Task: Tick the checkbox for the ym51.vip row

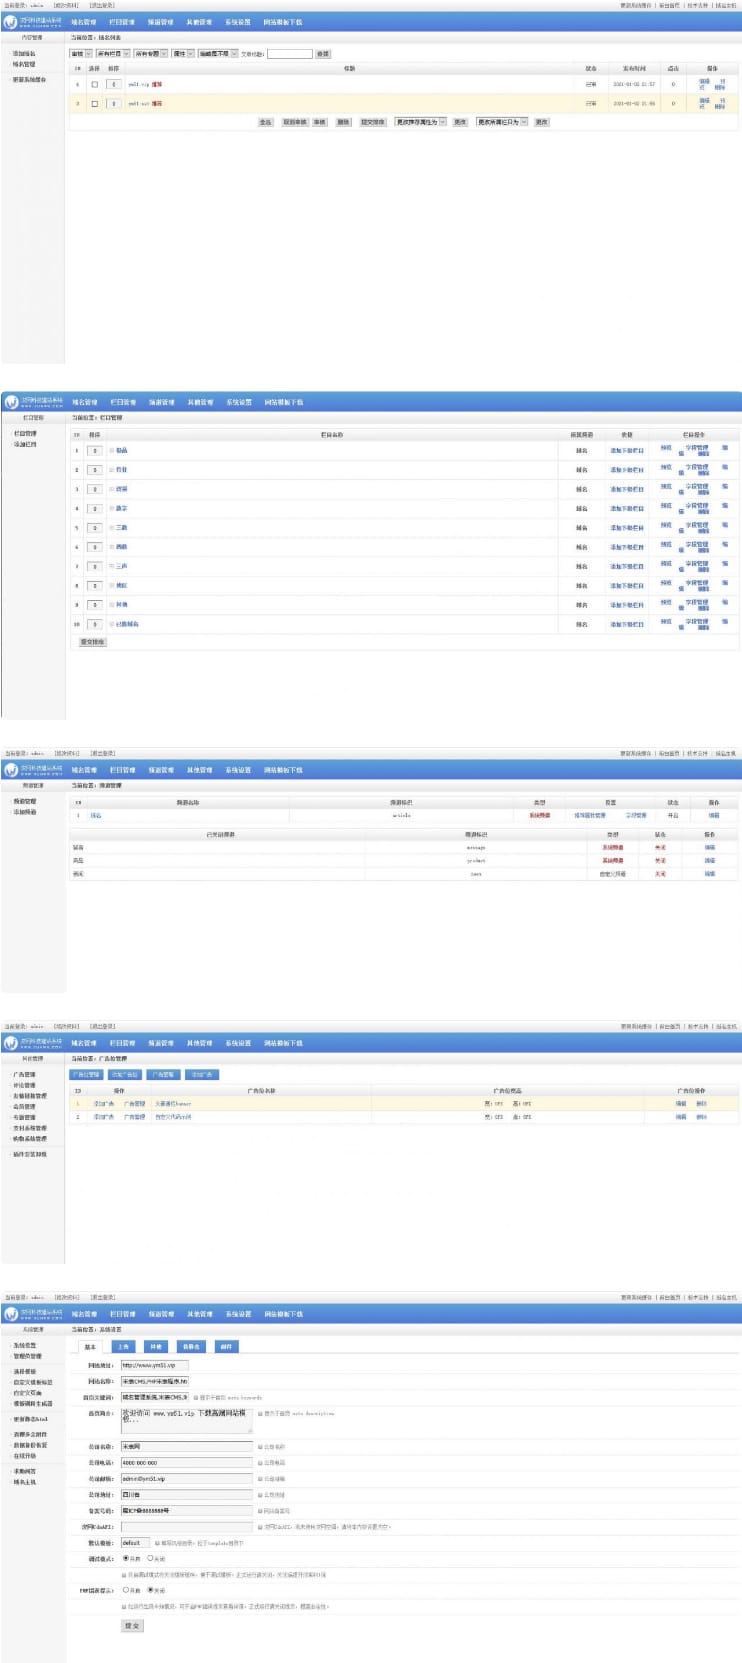Action: tap(95, 85)
